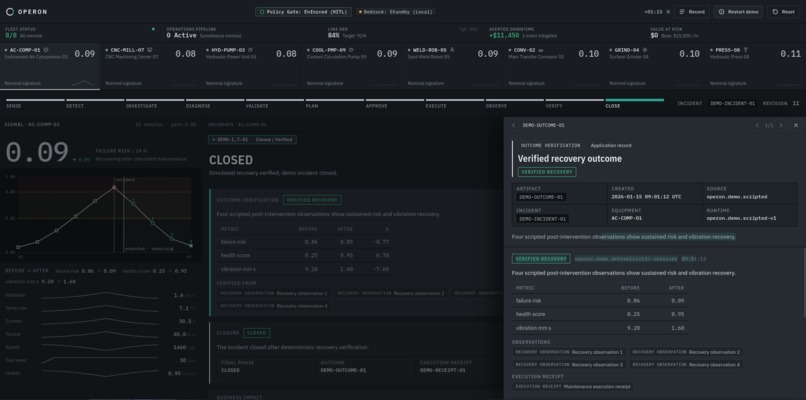The height and width of the screenshot is (400, 806).
Task: Click the Line OEE 84% value
Action: tap(334, 35)
